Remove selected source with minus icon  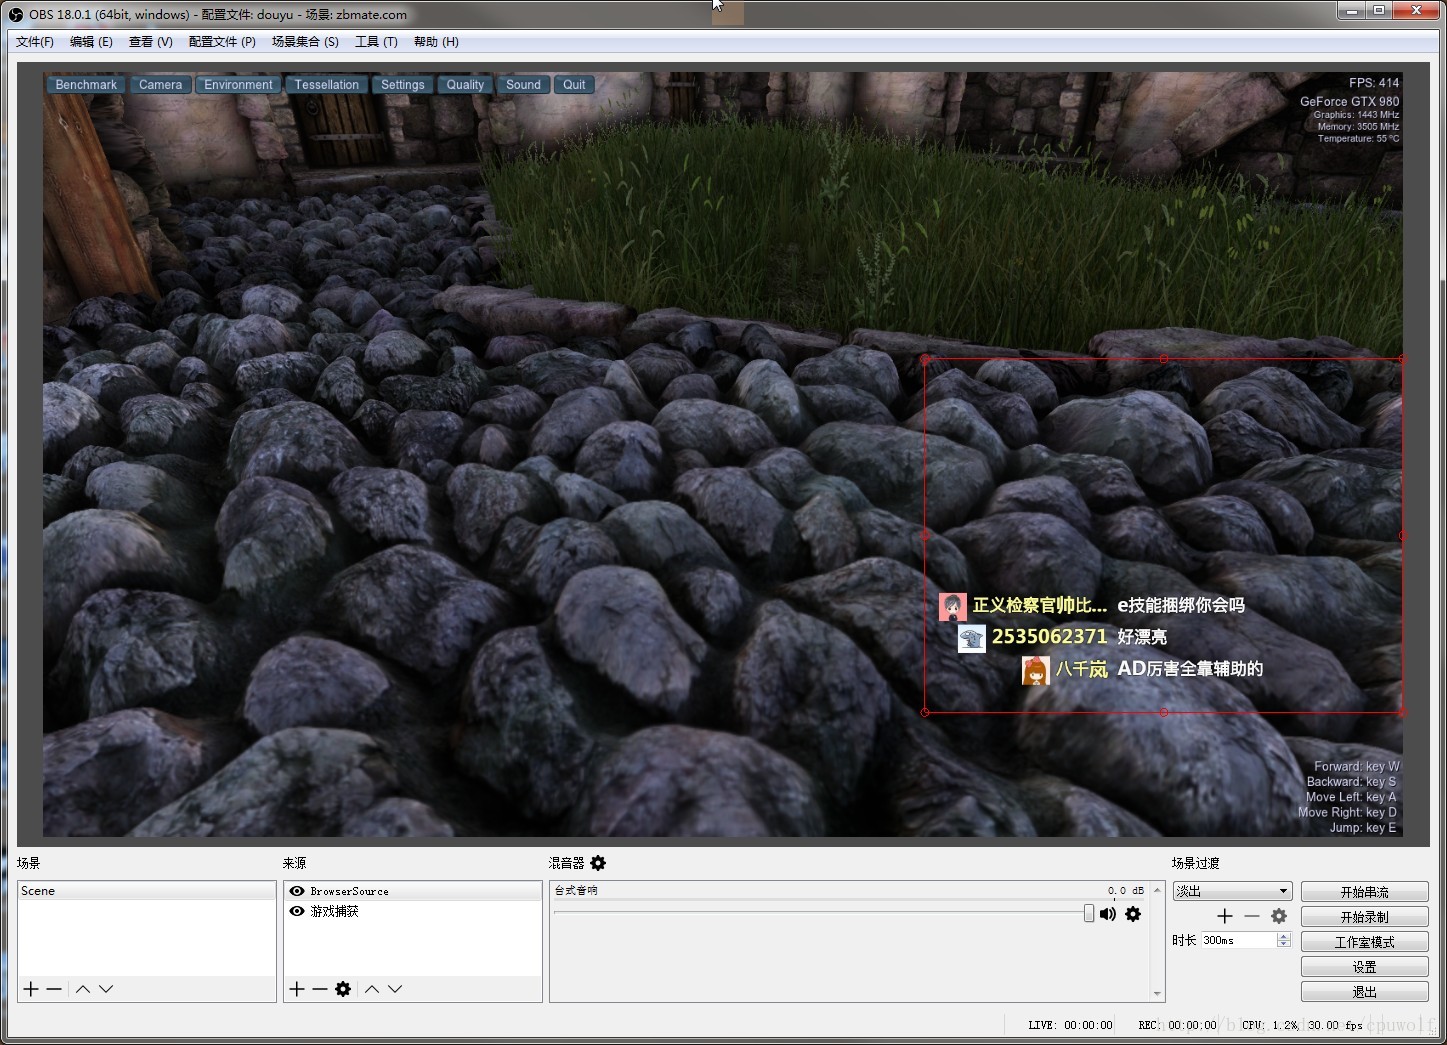click(x=320, y=989)
